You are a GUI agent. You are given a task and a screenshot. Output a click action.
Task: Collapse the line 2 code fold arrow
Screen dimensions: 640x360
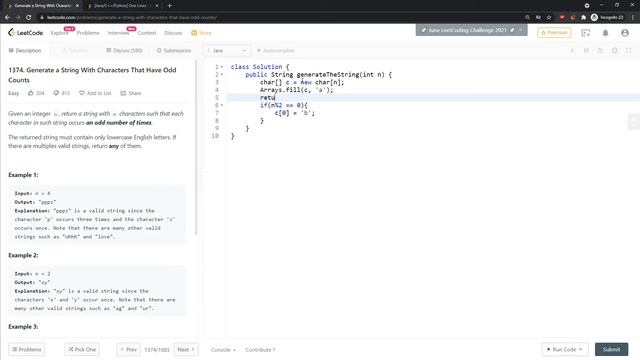(222, 74)
